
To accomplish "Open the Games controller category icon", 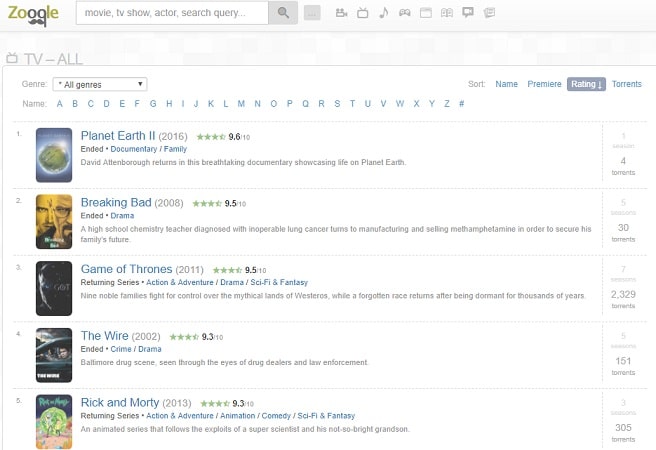I will point(405,13).
